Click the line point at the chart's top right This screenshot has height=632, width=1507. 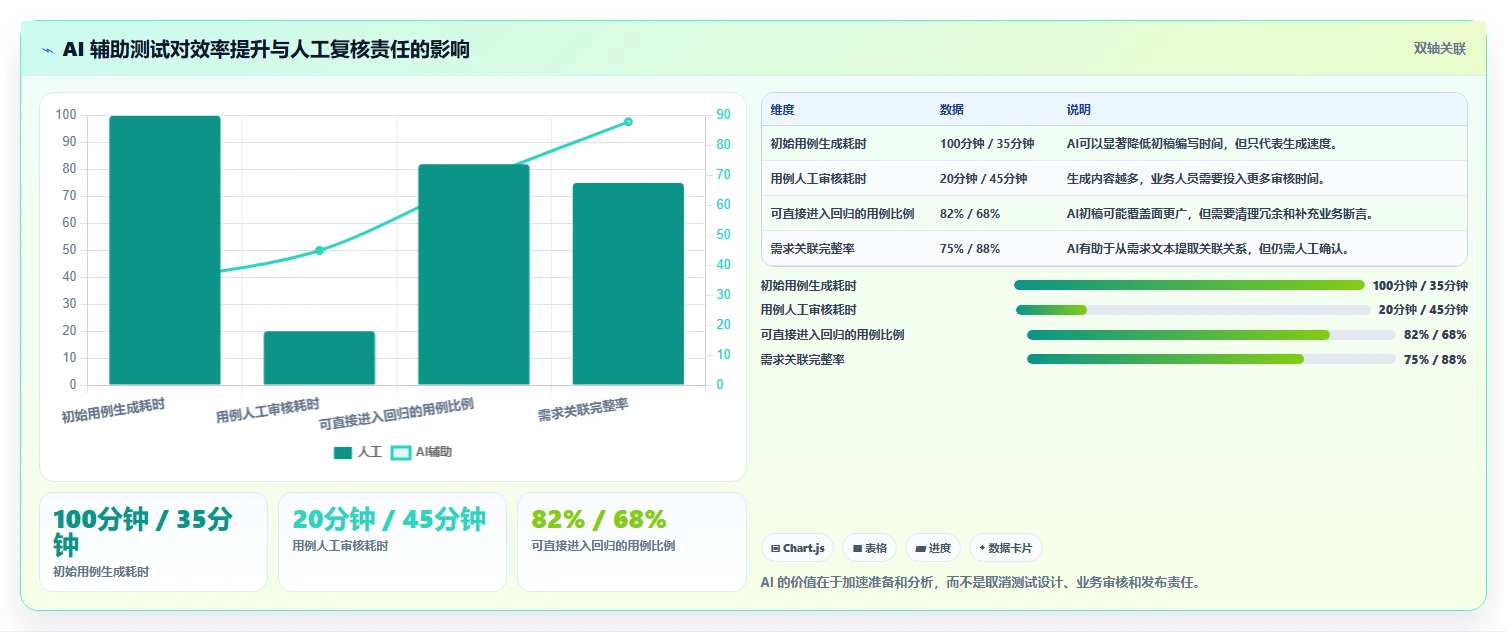(x=628, y=122)
